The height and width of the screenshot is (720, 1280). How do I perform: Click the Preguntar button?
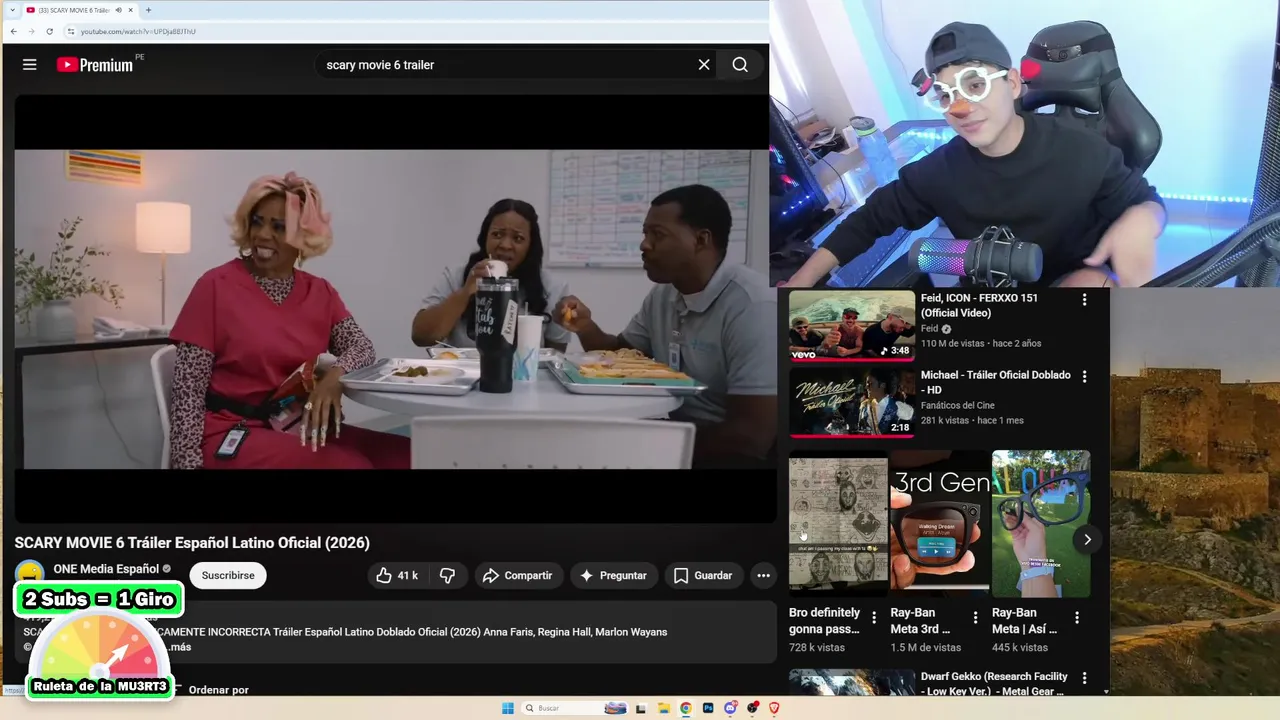coord(614,575)
